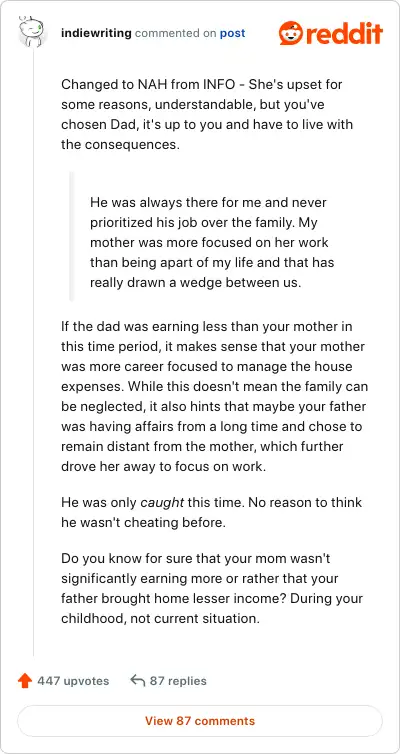Click the paragraph starting 'If the dad was earning less'

213,397
